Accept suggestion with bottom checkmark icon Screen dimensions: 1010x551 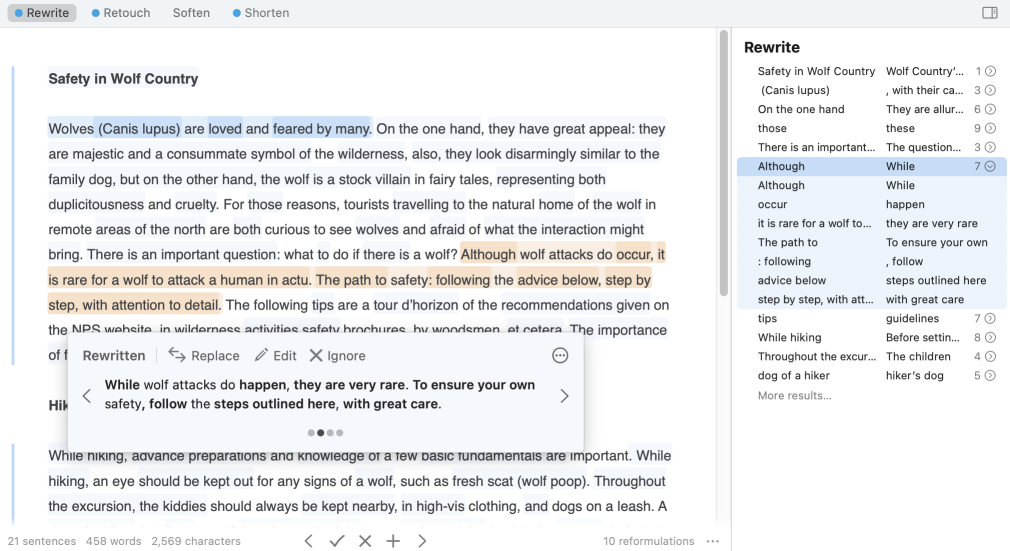(337, 541)
